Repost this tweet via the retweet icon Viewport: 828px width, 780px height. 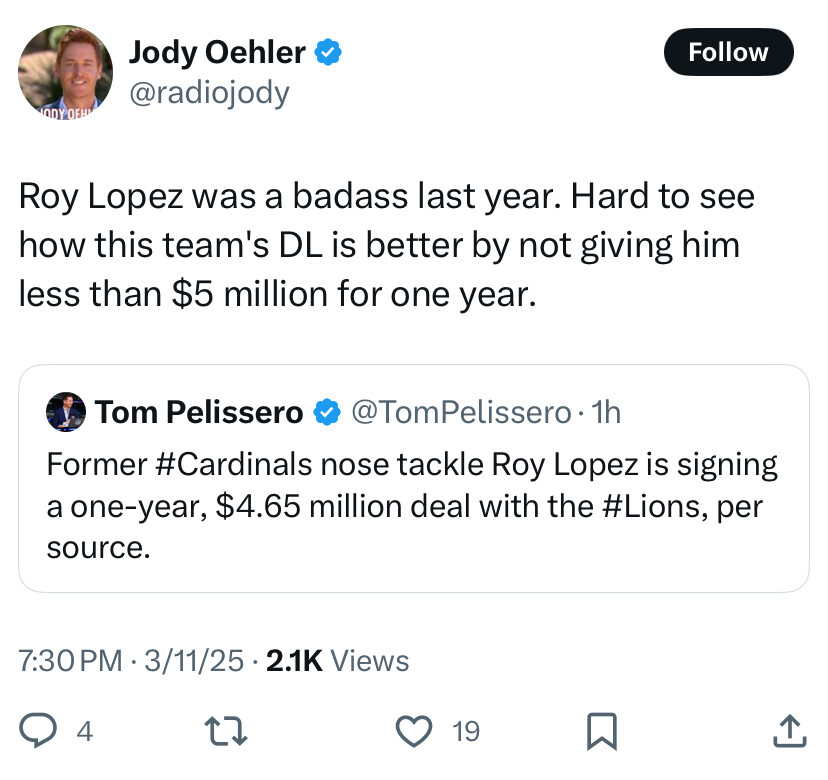tap(229, 732)
